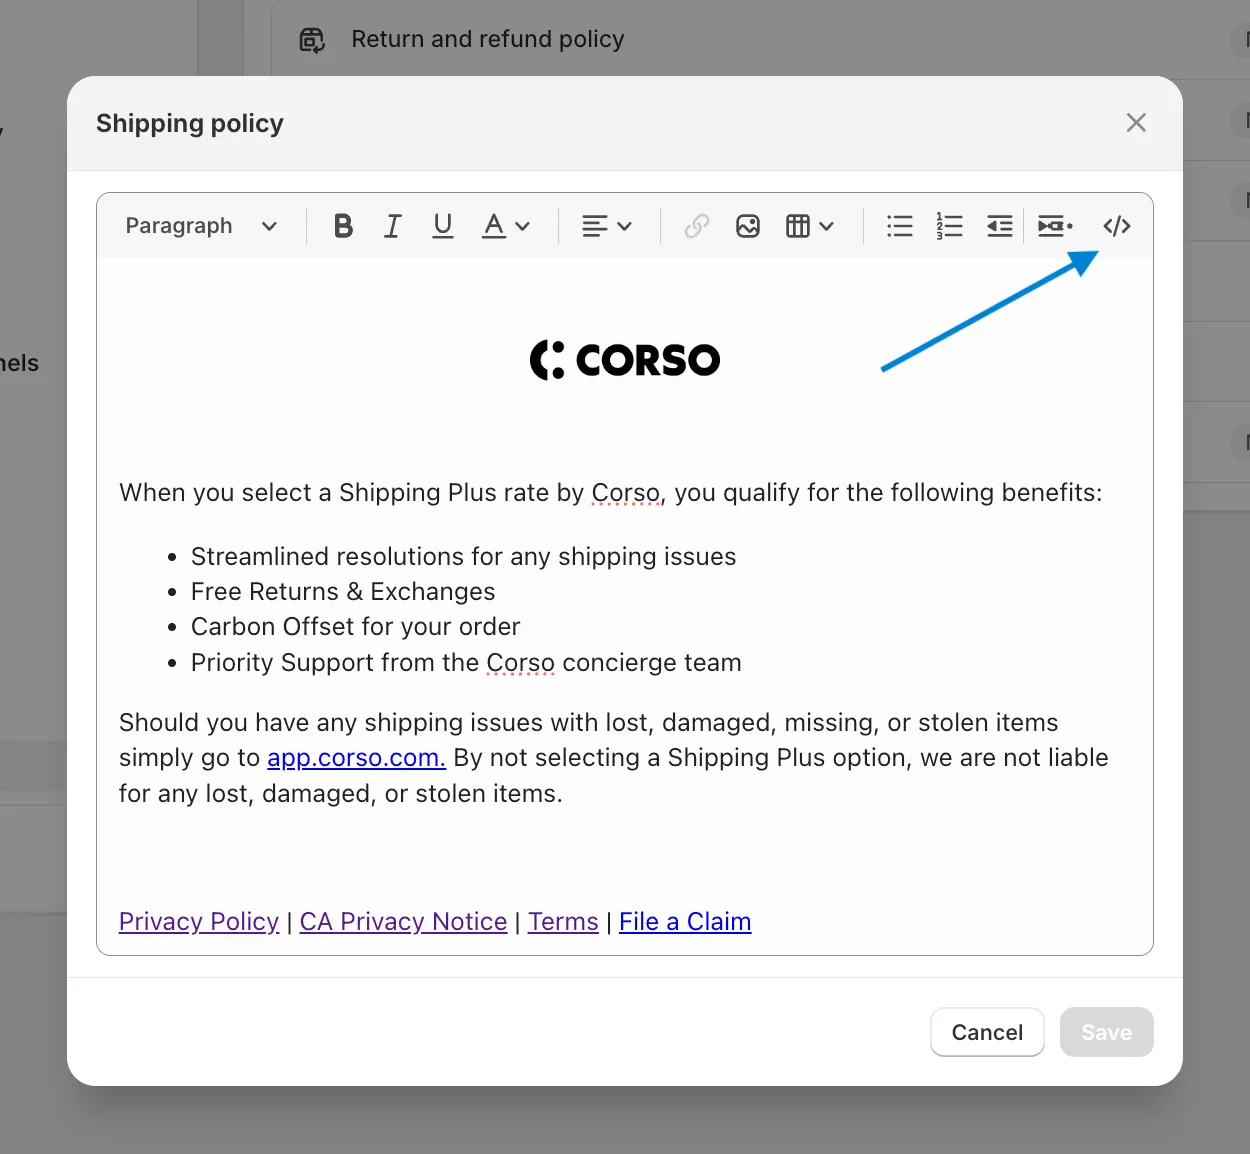The height and width of the screenshot is (1154, 1250).
Task: Open the table insertion dropdown
Action: pos(810,226)
